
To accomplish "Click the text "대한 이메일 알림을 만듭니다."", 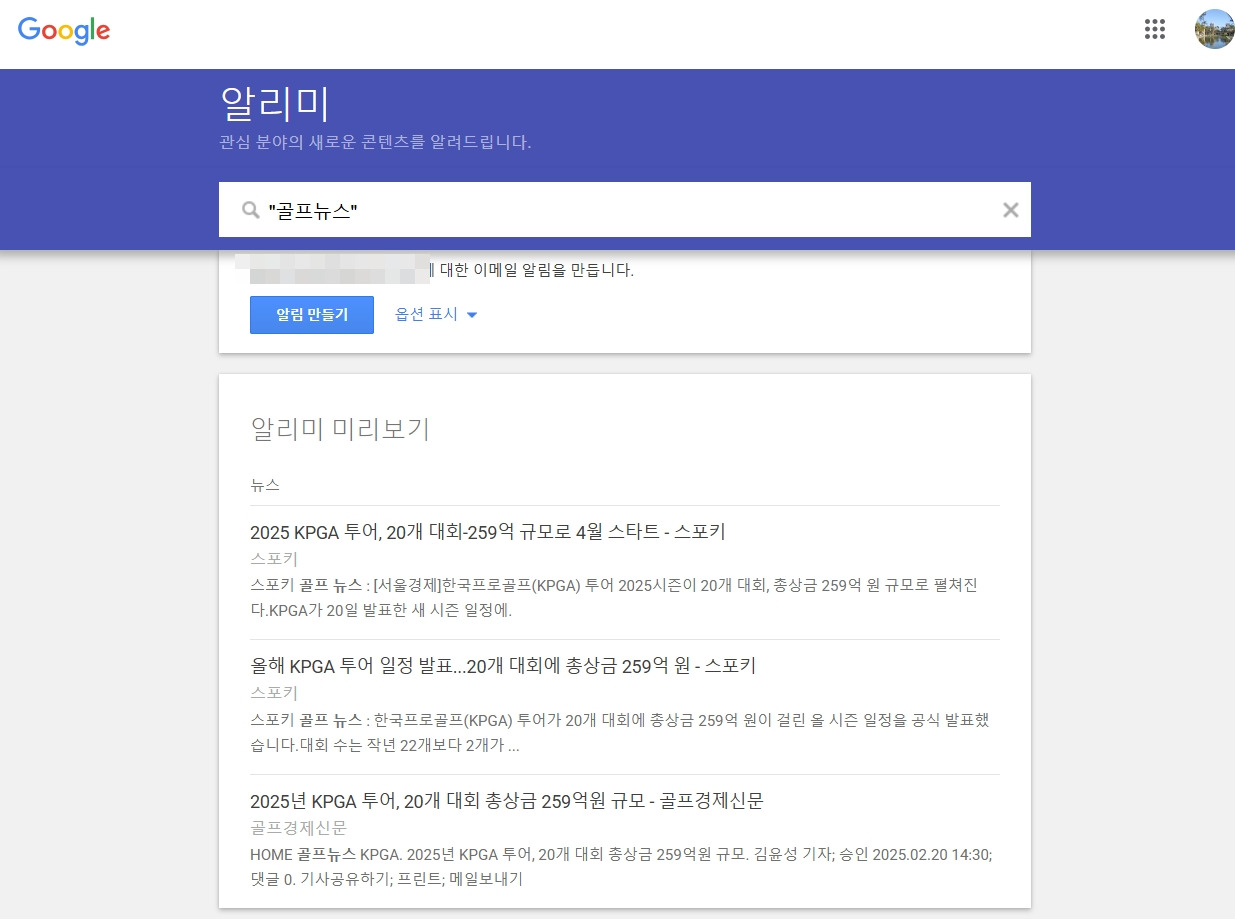I will 537,270.
